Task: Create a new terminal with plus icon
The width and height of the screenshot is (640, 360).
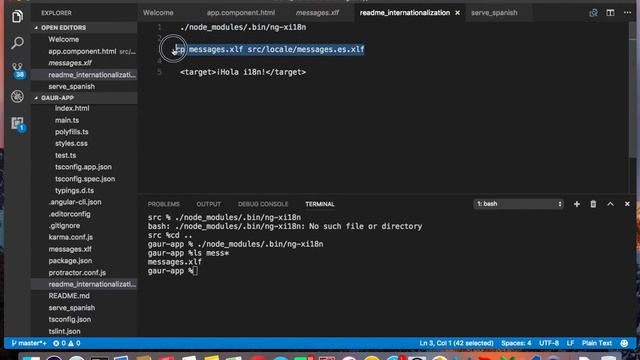Action: 576,204
